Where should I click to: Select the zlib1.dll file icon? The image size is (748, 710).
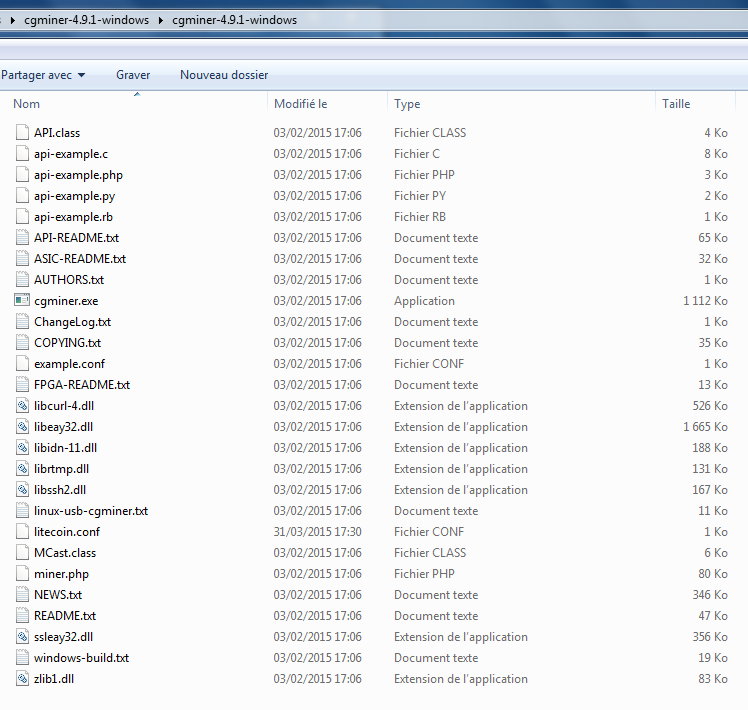pyautogui.click(x=23, y=679)
